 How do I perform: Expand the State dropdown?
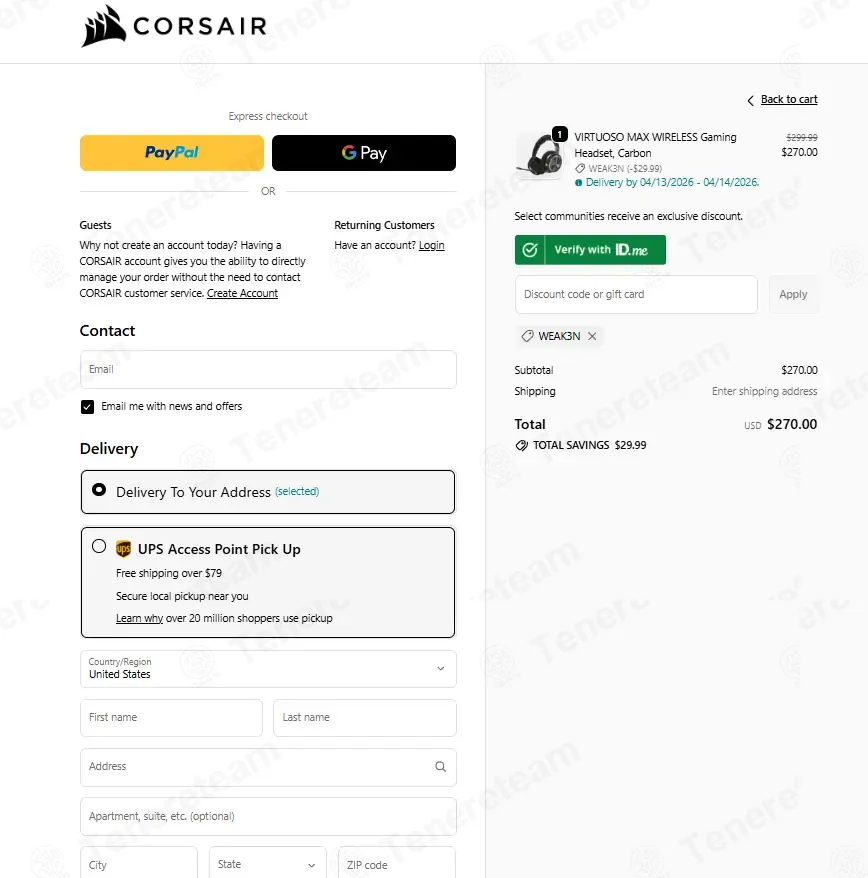268,864
